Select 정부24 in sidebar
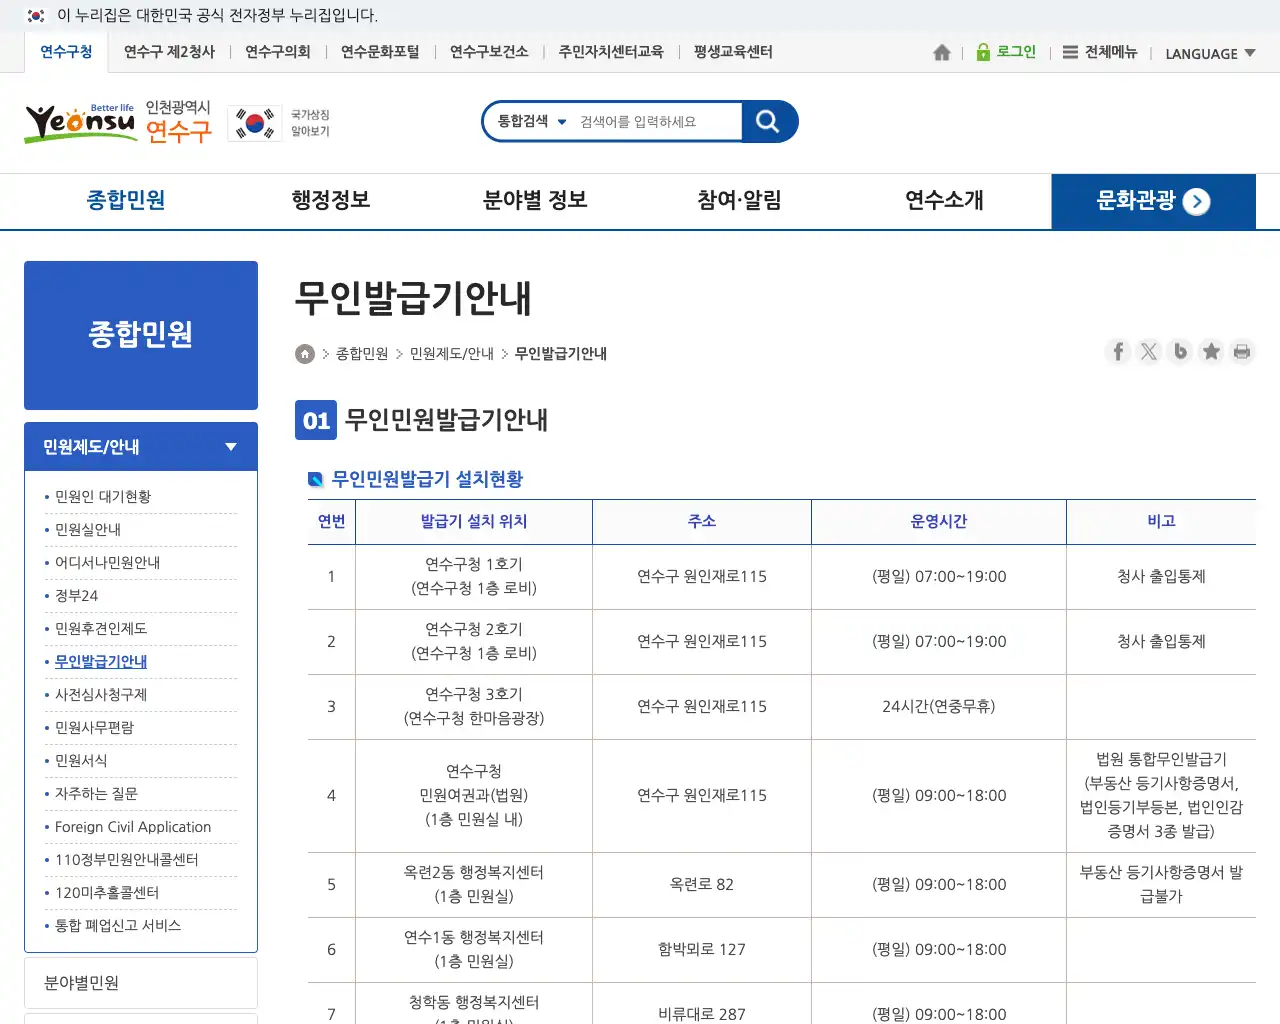Viewport: 1280px width, 1024px height. coord(77,596)
